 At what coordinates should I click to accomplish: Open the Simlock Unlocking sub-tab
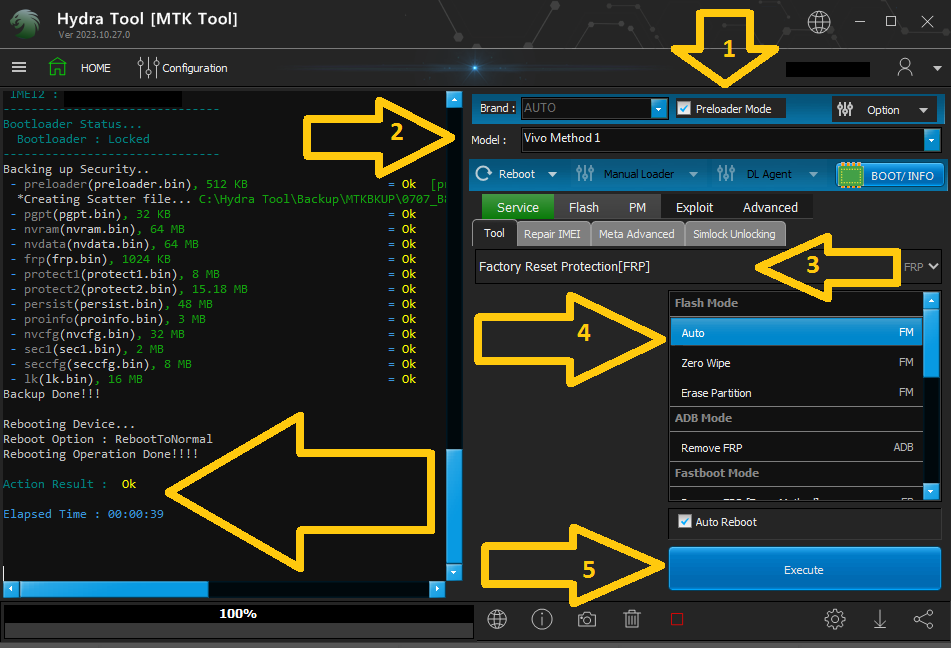coord(734,234)
